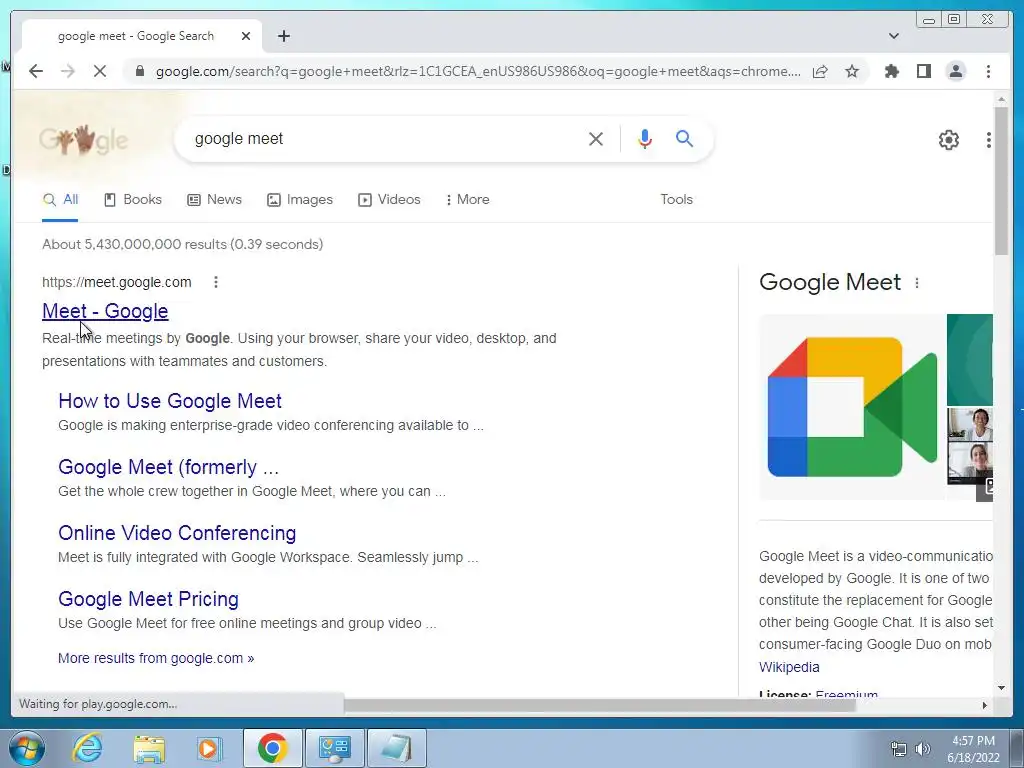This screenshot has height=768, width=1024.
Task: Share this page from the address bar
Action: tap(820, 71)
